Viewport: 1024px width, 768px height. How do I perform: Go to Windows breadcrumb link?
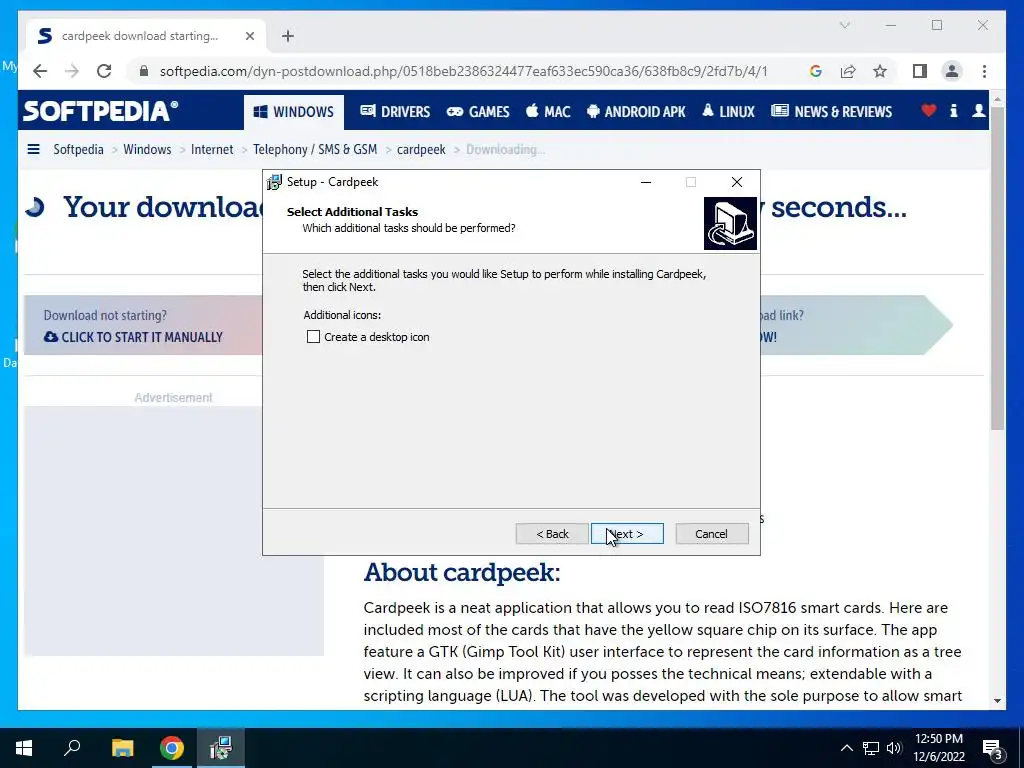(147, 150)
